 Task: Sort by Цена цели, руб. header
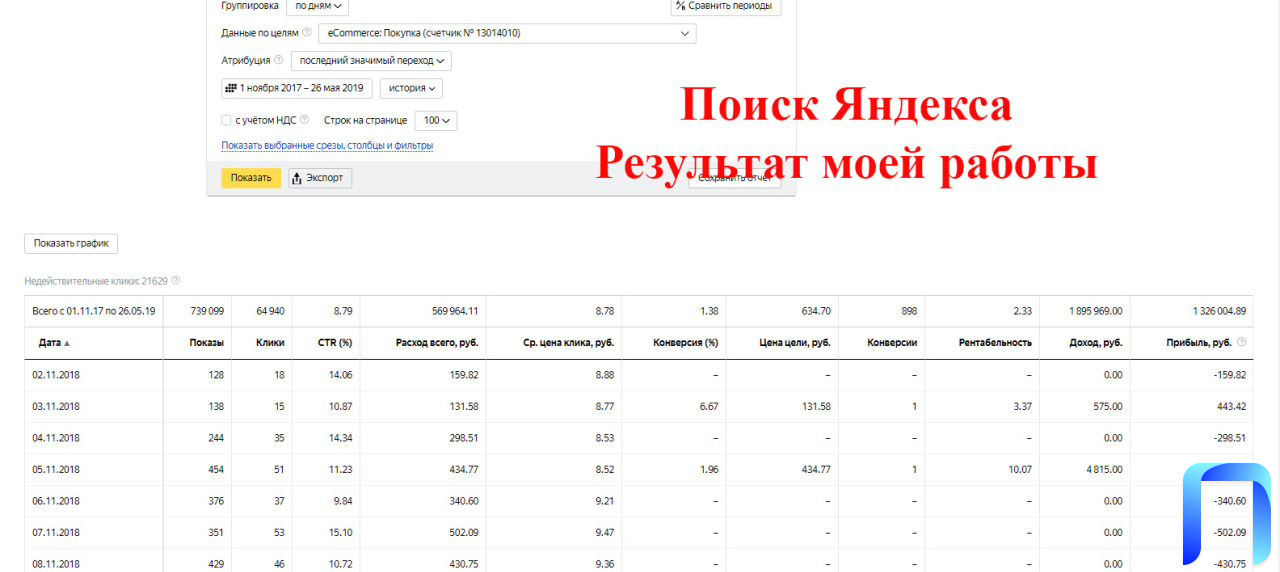pos(795,342)
